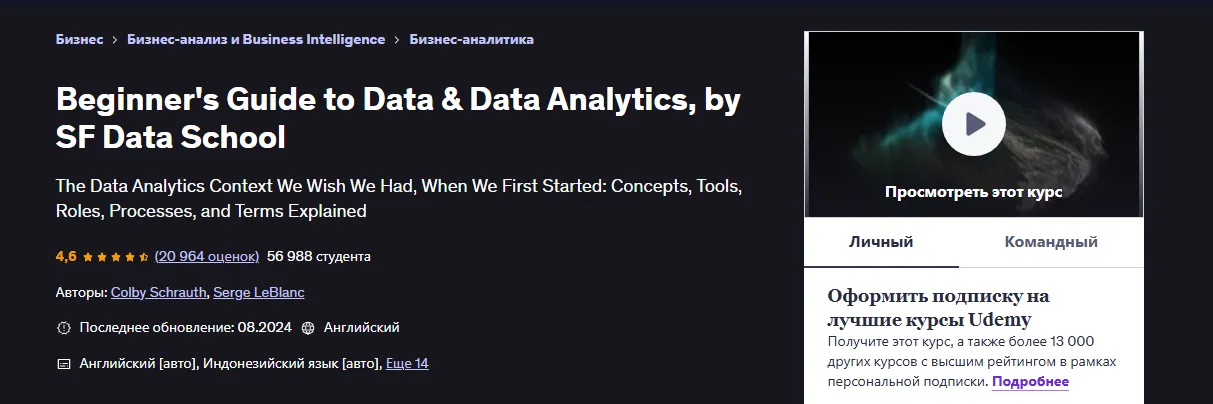Click the chevron right after "Бизнес" breadcrumb
Screen dimensions: 1213x404
point(116,40)
